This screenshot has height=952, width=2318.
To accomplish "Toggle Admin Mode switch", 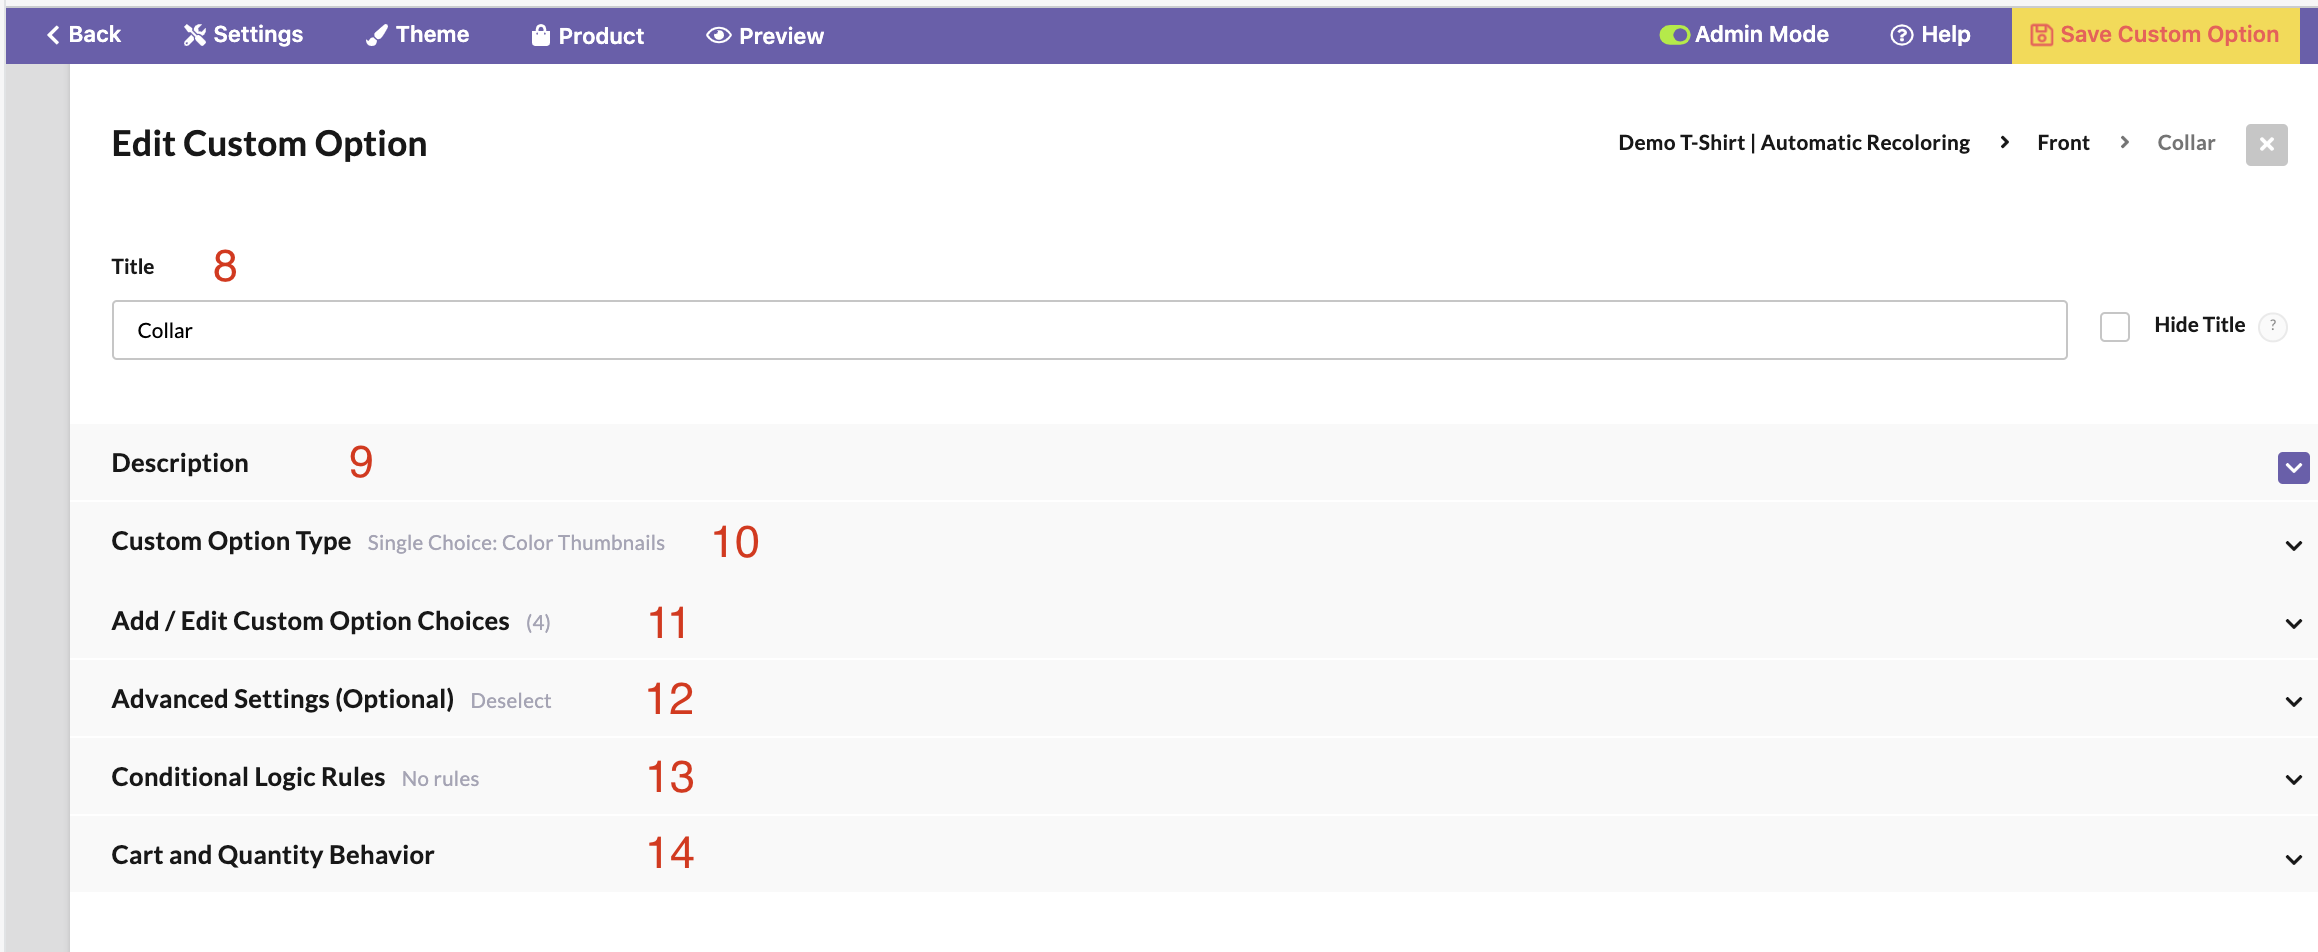I will point(1674,35).
